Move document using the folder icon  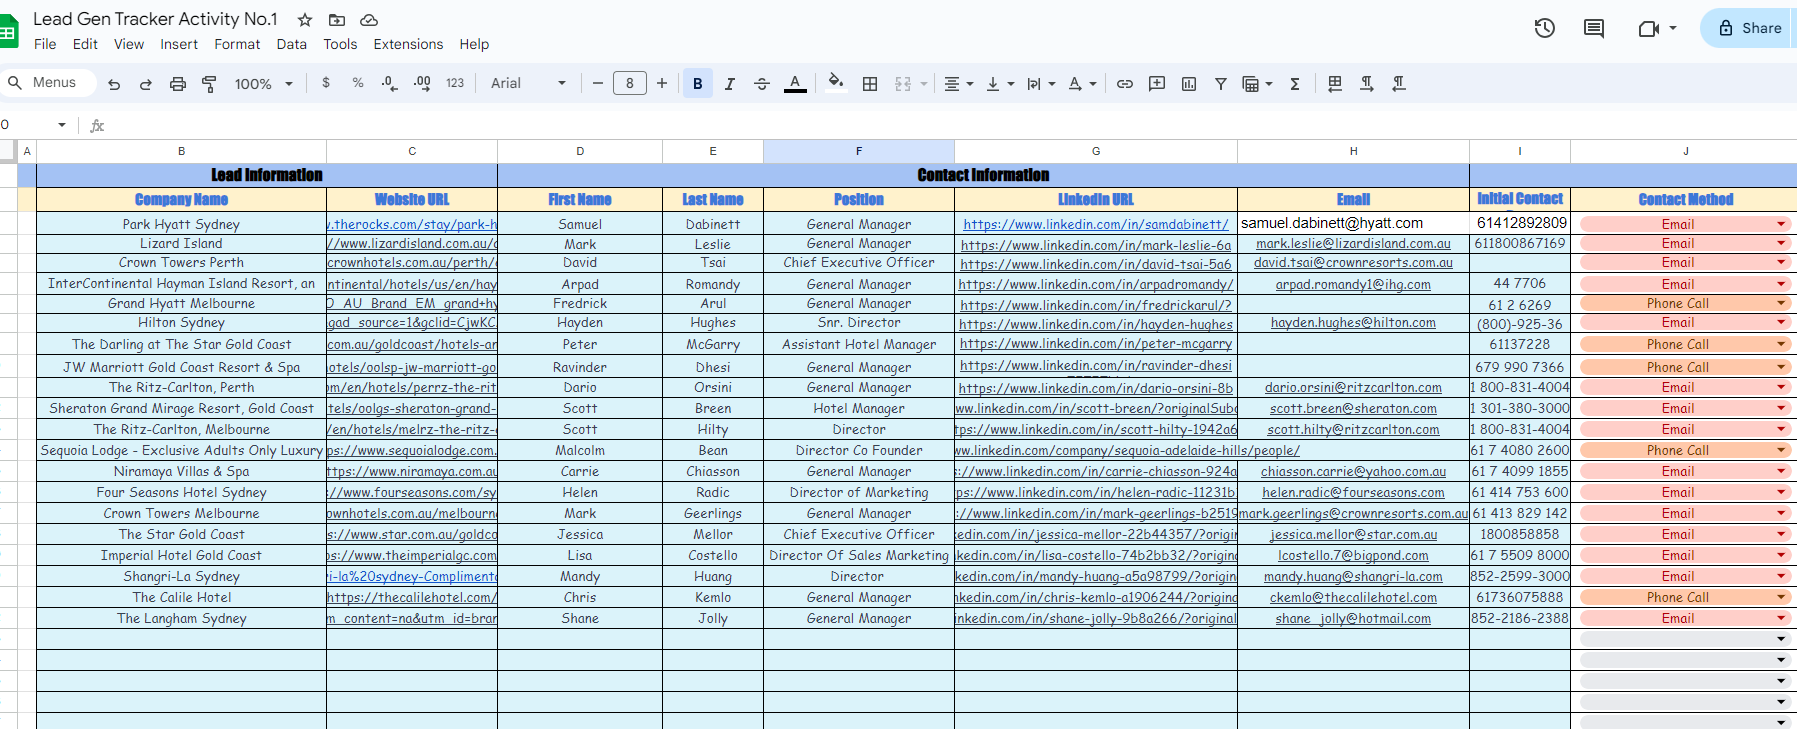click(x=337, y=20)
